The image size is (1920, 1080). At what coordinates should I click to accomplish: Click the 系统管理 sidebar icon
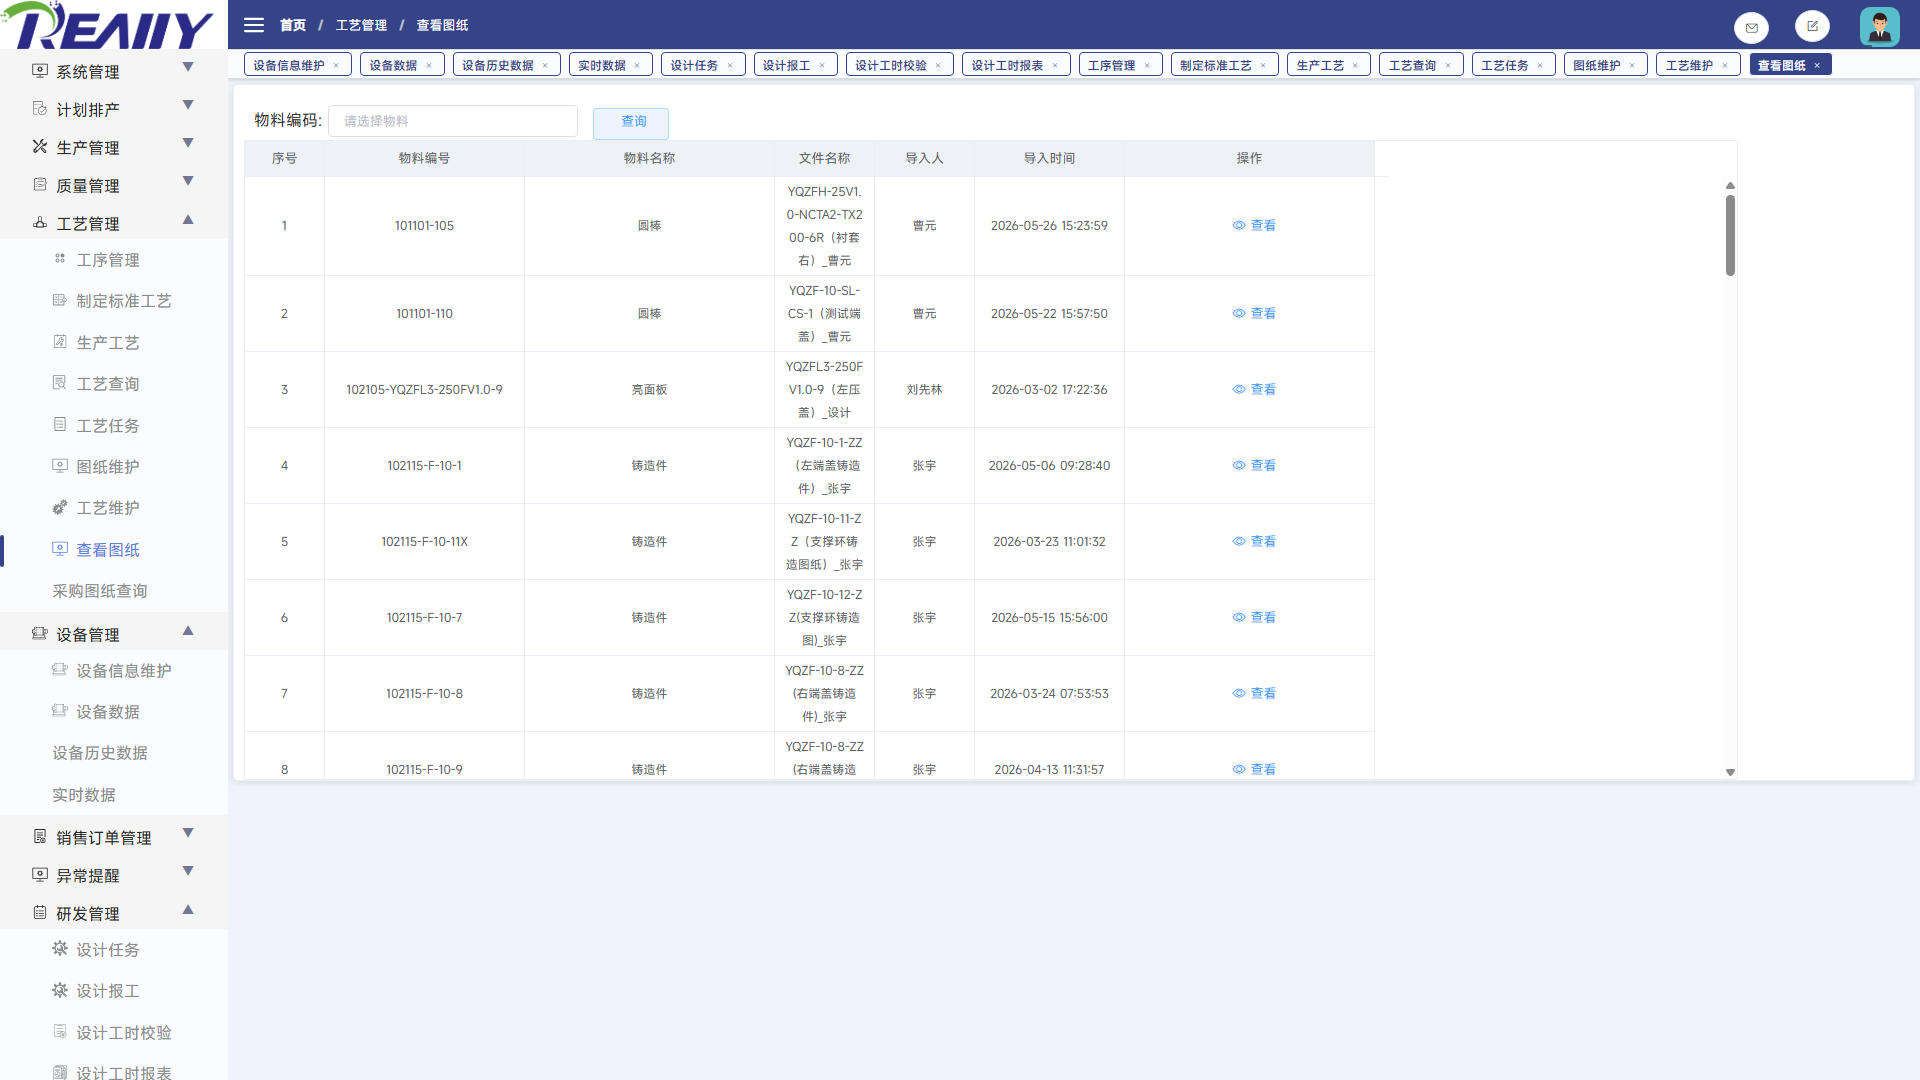pyautogui.click(x=40, y=71)
